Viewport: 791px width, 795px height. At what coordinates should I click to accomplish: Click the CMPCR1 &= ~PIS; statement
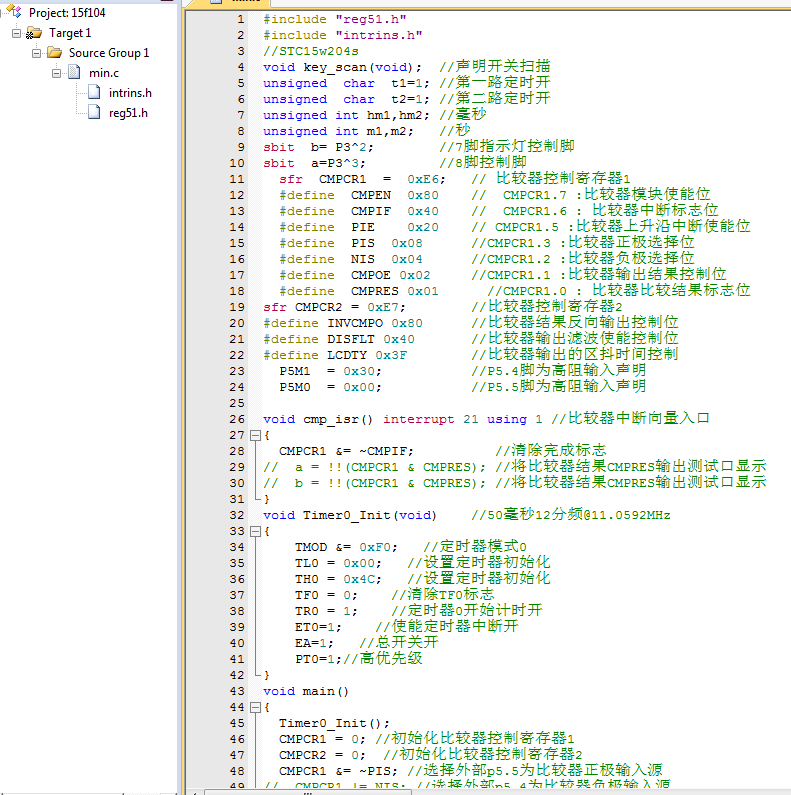[x=338, y=771]
